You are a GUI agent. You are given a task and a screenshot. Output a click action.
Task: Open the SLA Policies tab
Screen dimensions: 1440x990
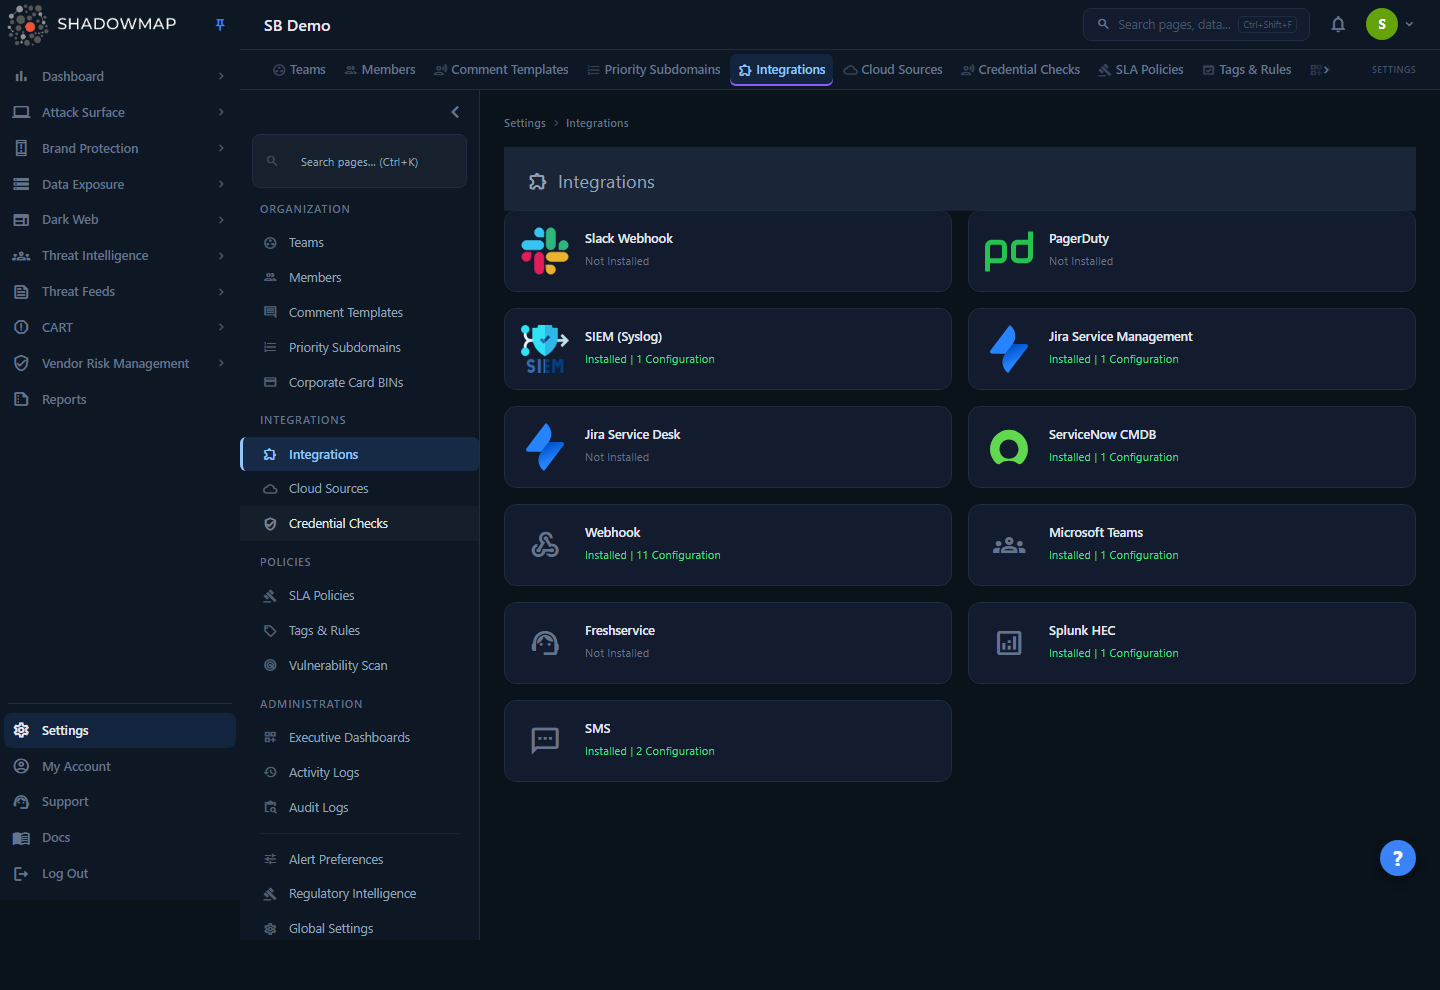click(x=1141, y=70)
